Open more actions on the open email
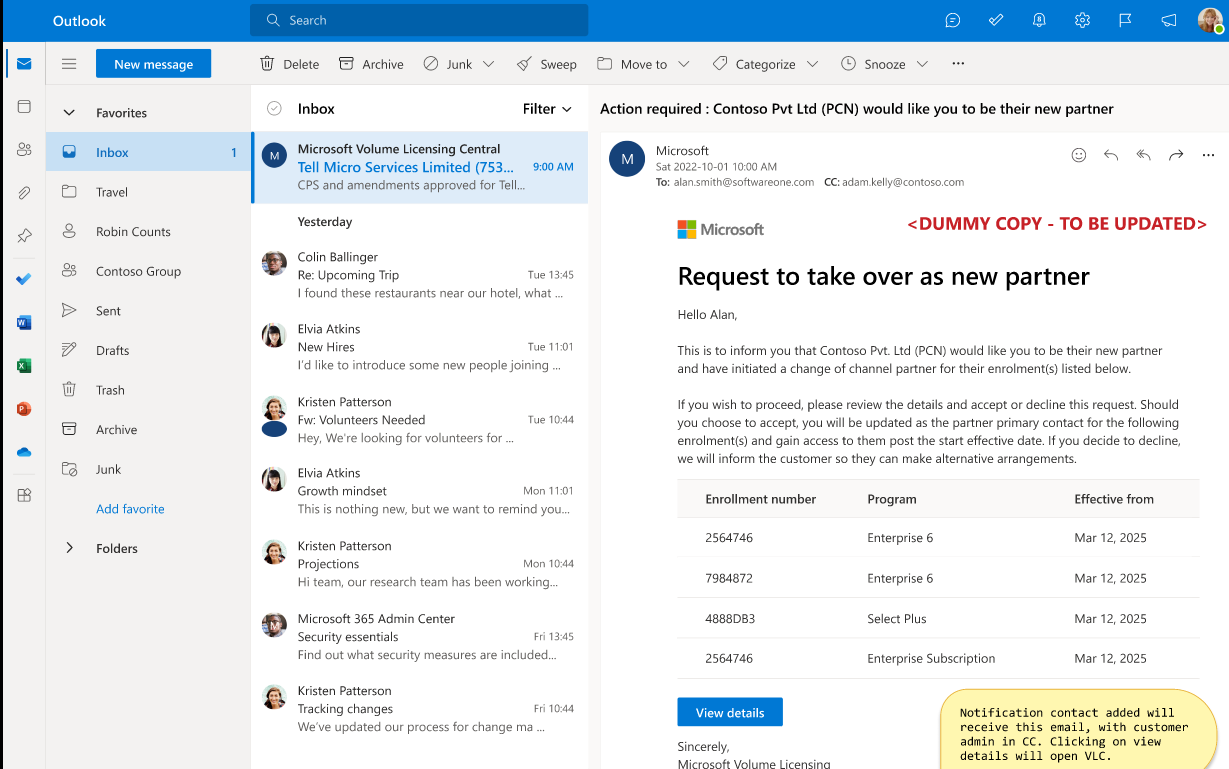1229x769 pixels. coord(1208,155)
